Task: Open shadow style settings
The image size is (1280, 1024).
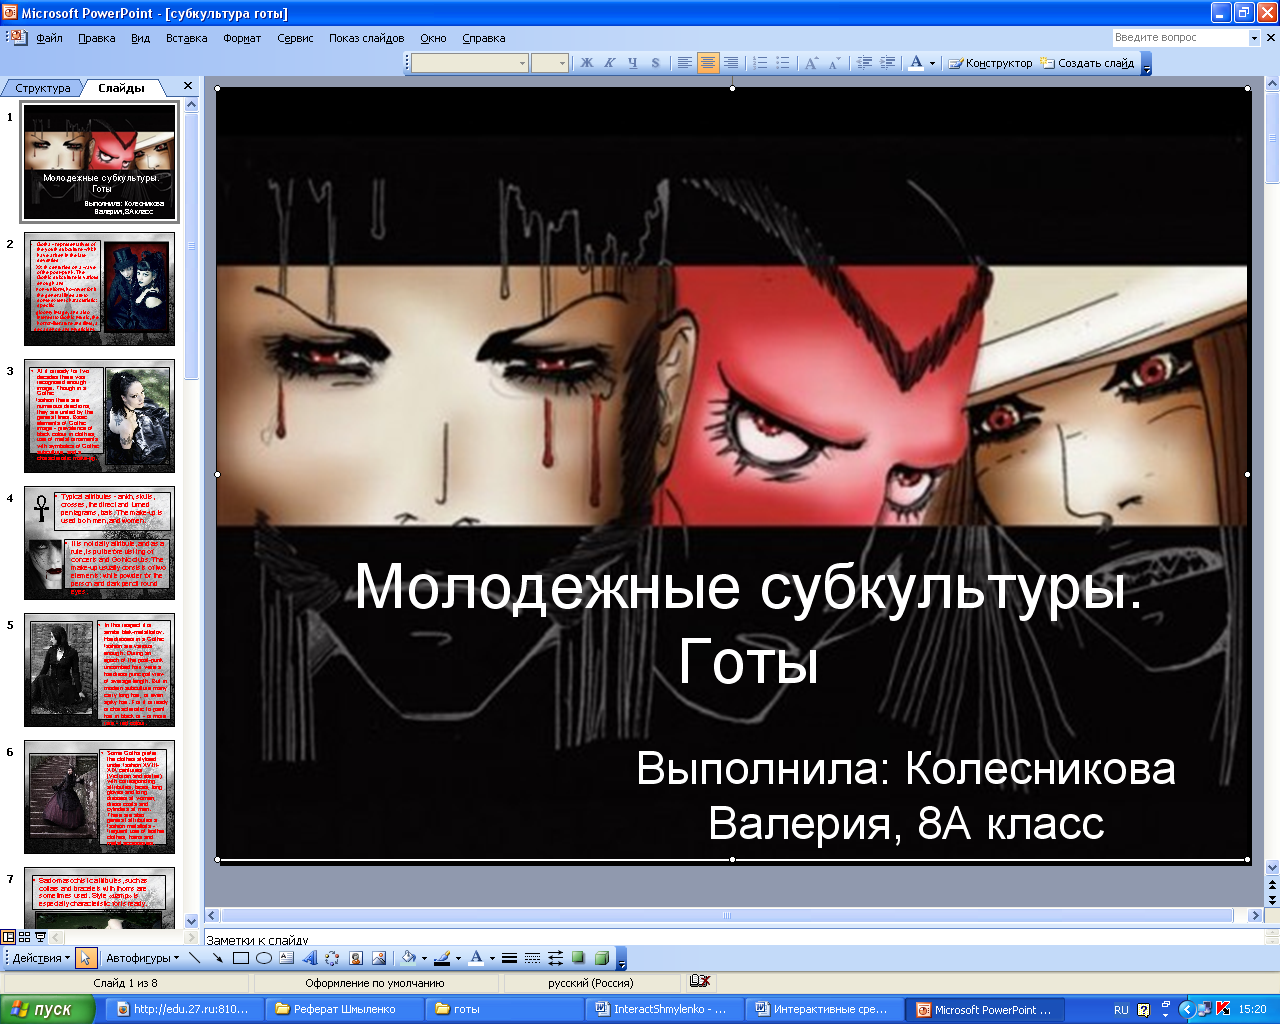Action: tap(578, 958)
